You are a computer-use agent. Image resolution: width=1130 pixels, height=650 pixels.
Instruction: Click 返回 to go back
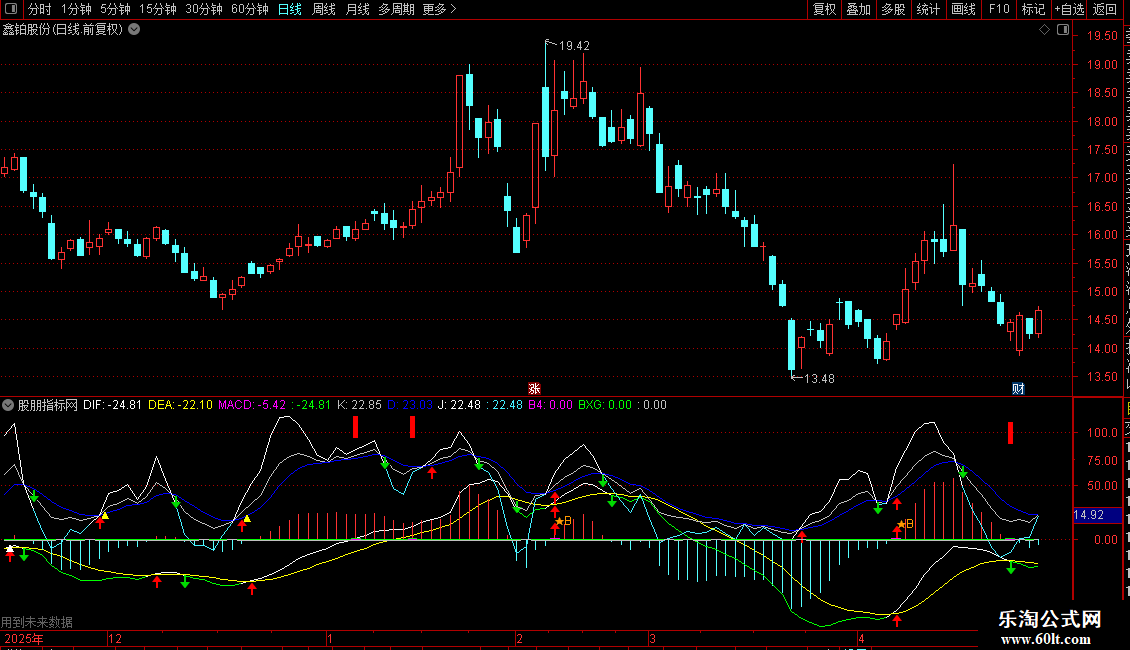click(1105, 9)
